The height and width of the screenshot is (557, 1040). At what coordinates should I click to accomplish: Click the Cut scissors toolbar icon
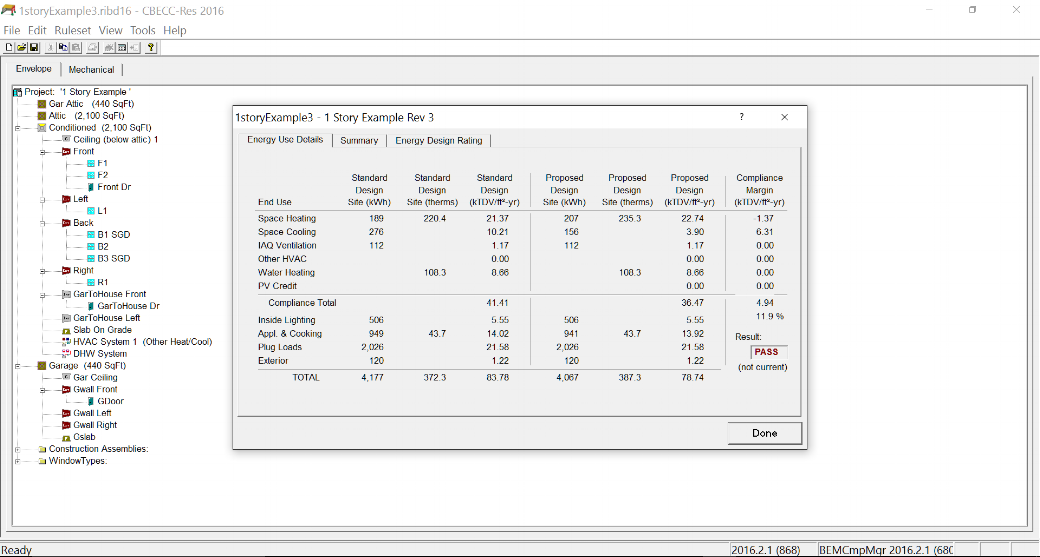pyautogui.click(x=51, y=47)
